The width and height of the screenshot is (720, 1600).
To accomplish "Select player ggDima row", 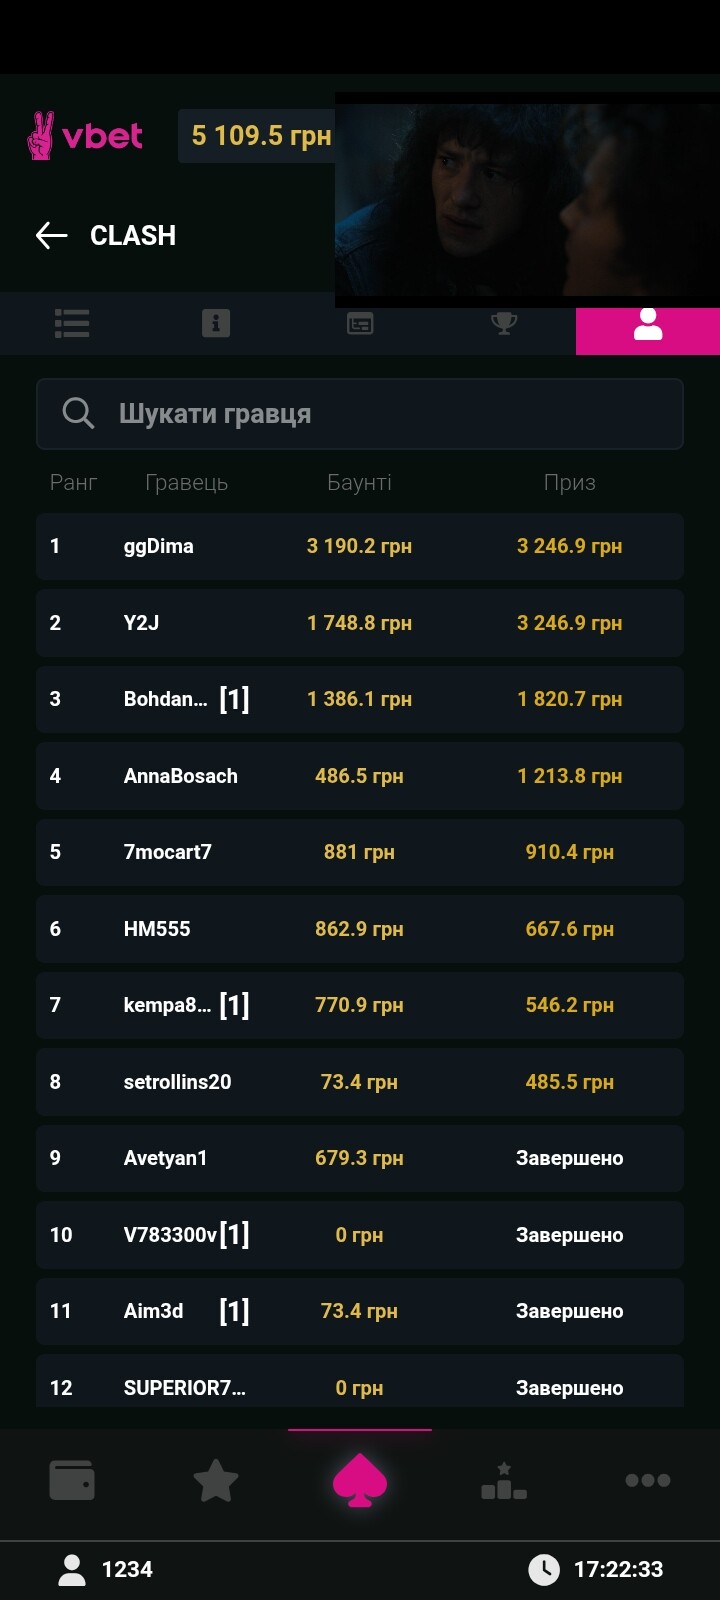I will pos(360,547).
